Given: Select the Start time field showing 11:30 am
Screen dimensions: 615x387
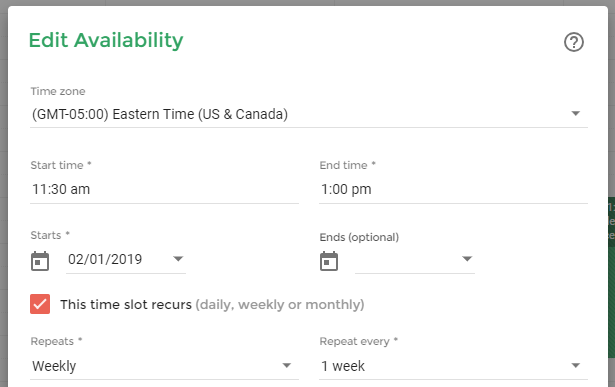Looking at the screenshot, I should pyautogui.click(x=164, y=190).
